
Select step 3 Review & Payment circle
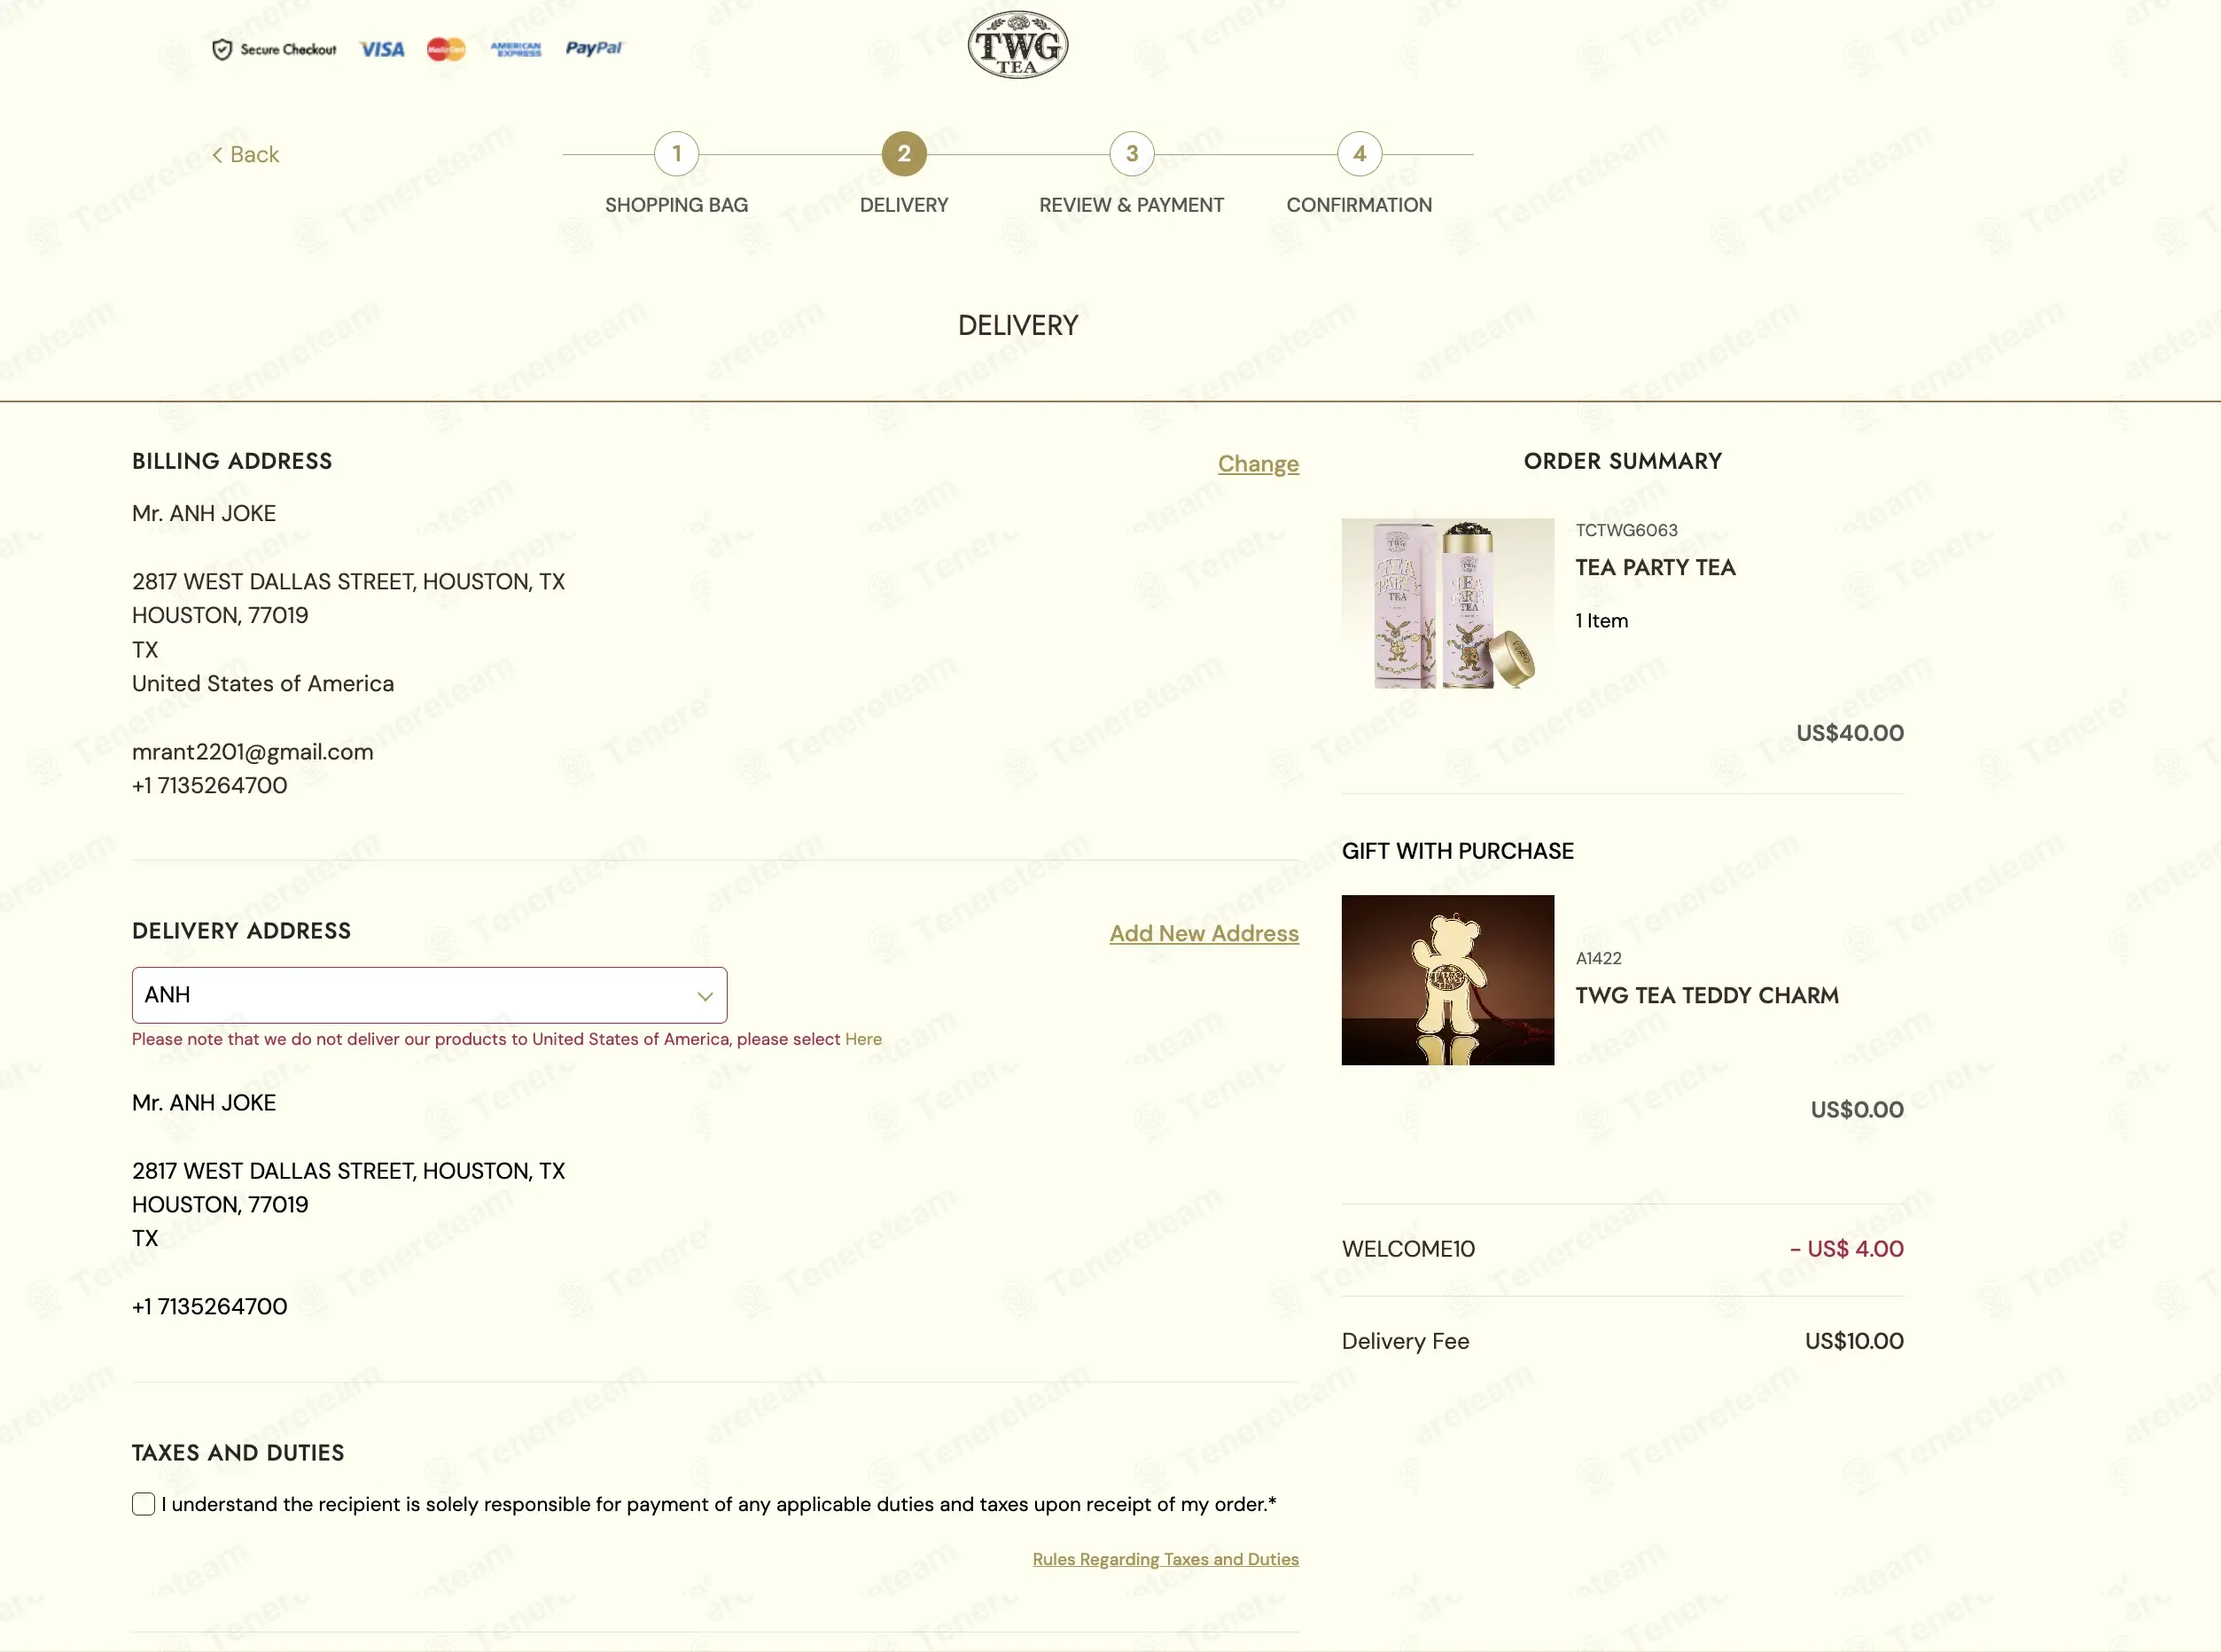(1132, 154)
